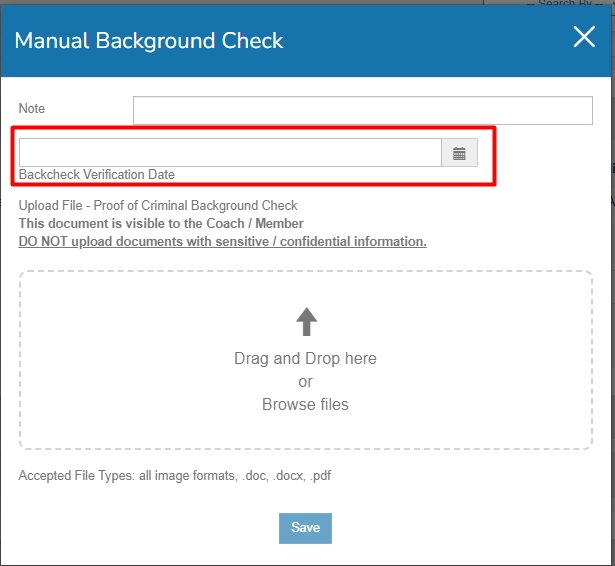Click the Browse files link
Image resolution: width=615 pixels, height=566 pixels.
click(305, 405)
